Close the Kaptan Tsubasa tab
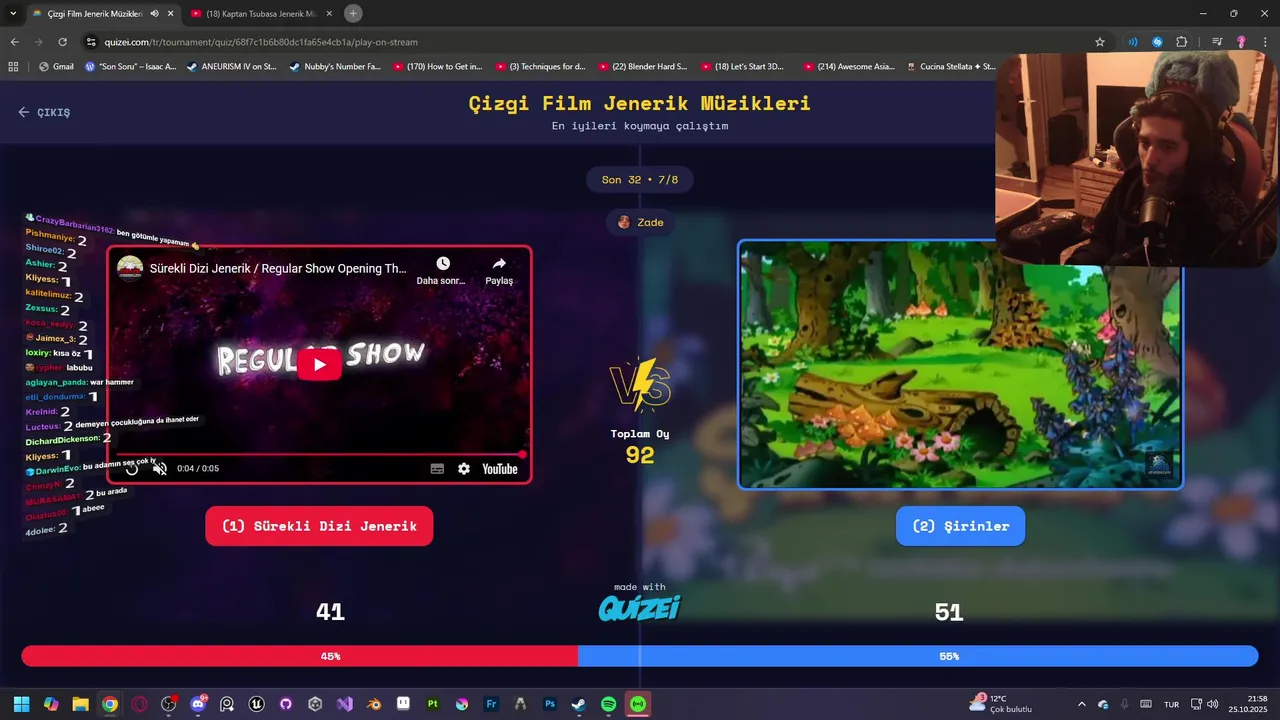1280x720 pixels. [x=329, y=13]
